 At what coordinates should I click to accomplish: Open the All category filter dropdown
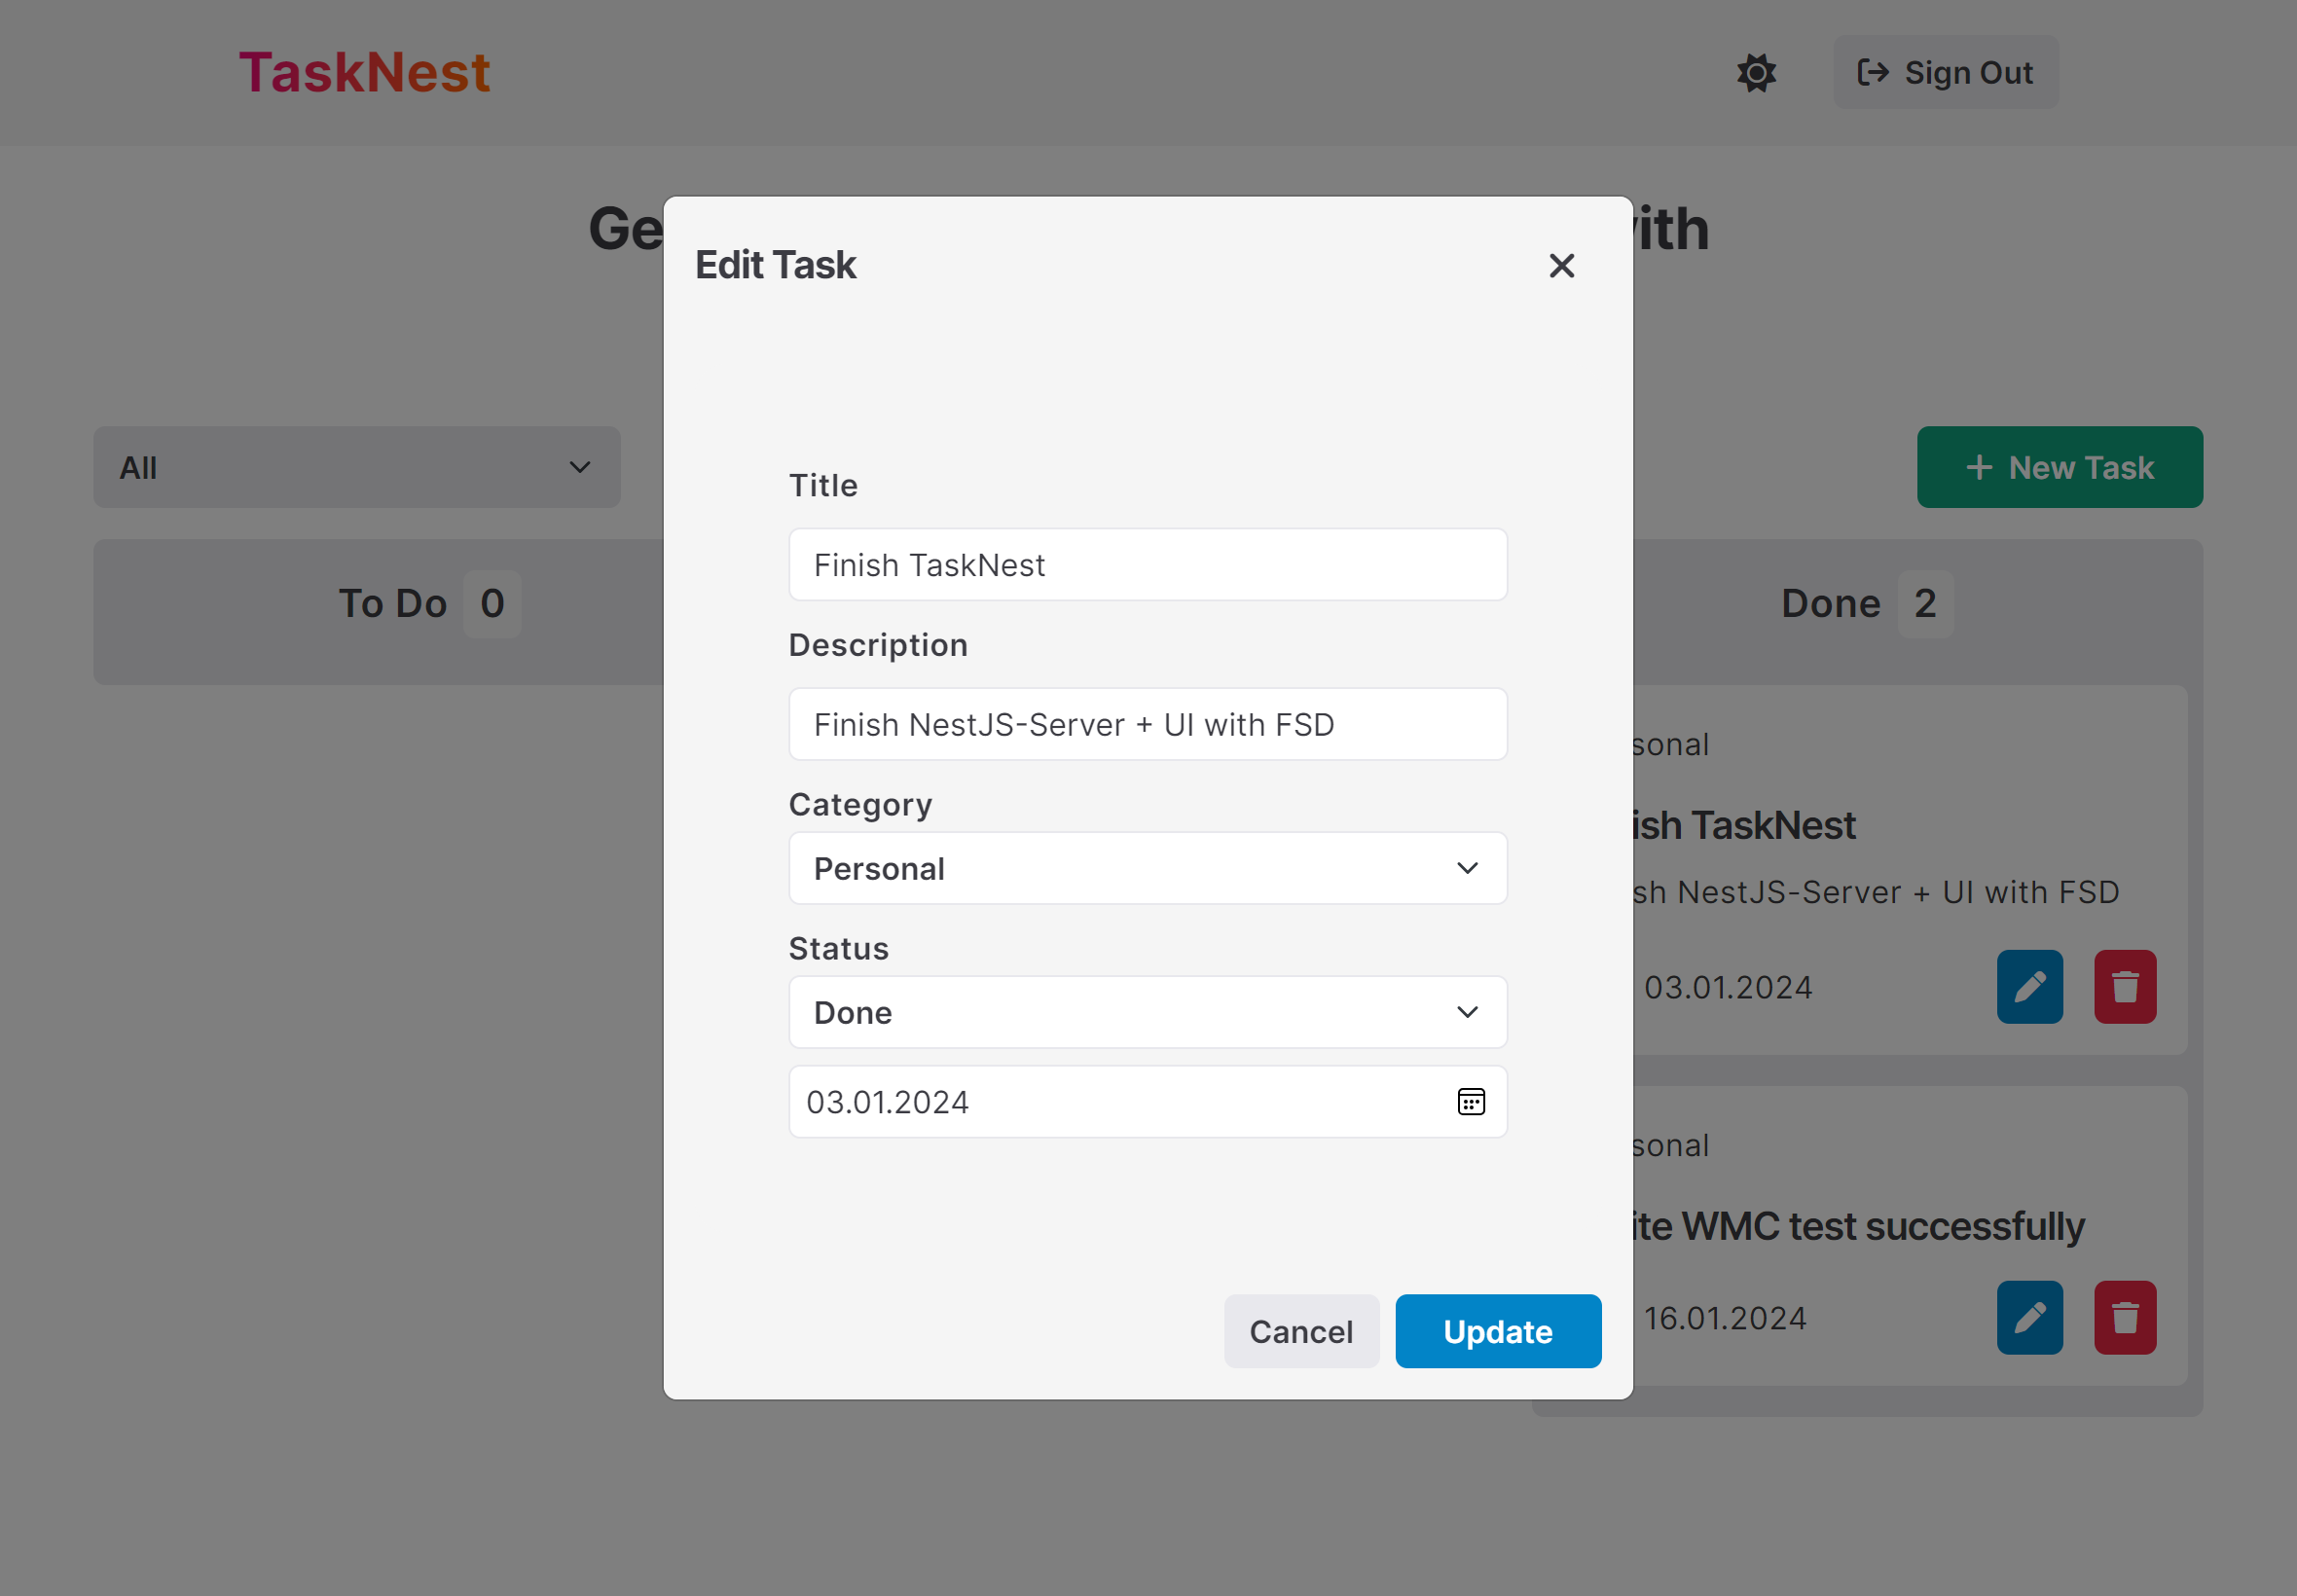tap(357, 467)
